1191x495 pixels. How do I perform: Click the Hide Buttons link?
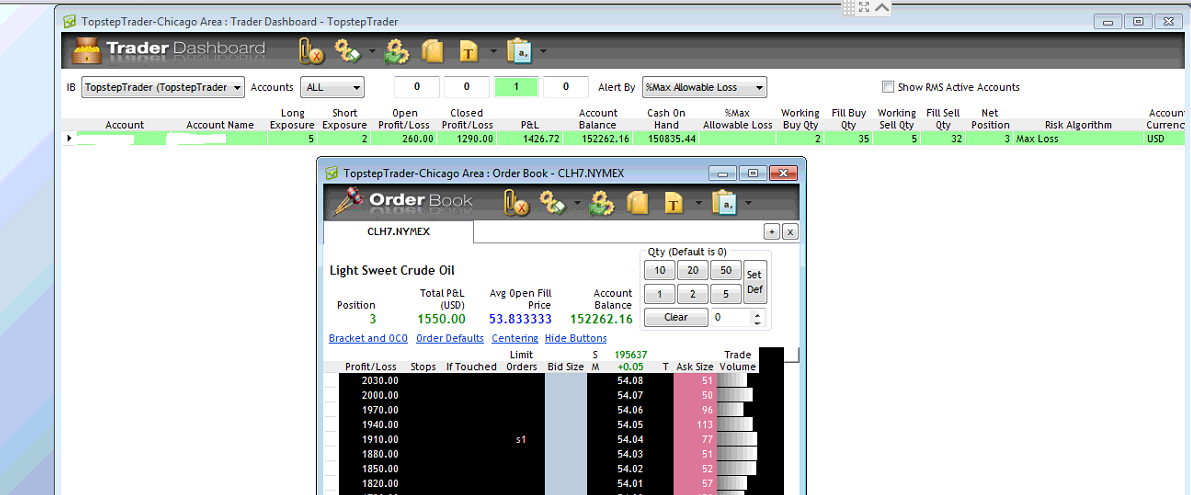[x=576, y=339]
